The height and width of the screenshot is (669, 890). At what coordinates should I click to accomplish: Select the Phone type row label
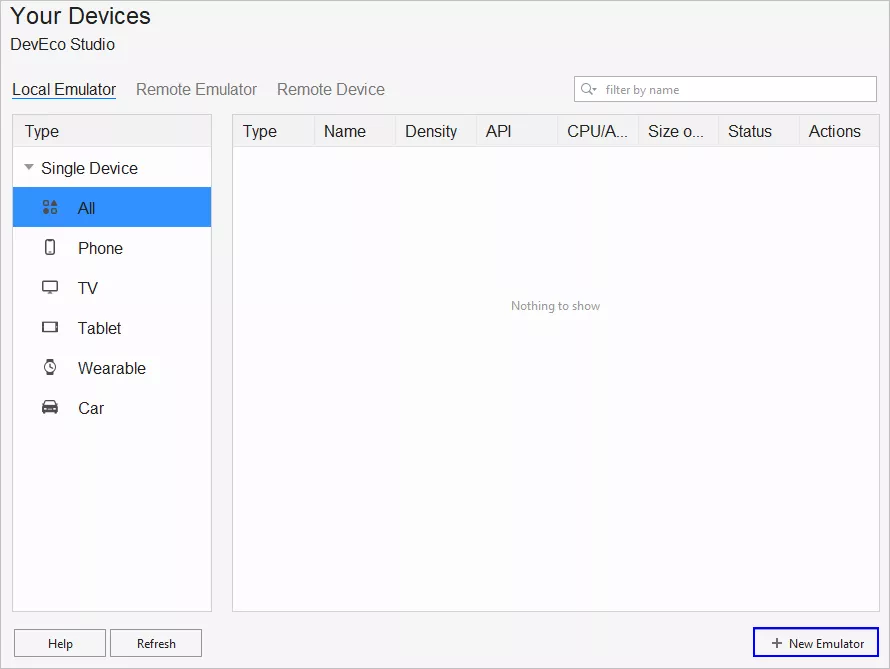pyautogui.click(x=100, y=248)
